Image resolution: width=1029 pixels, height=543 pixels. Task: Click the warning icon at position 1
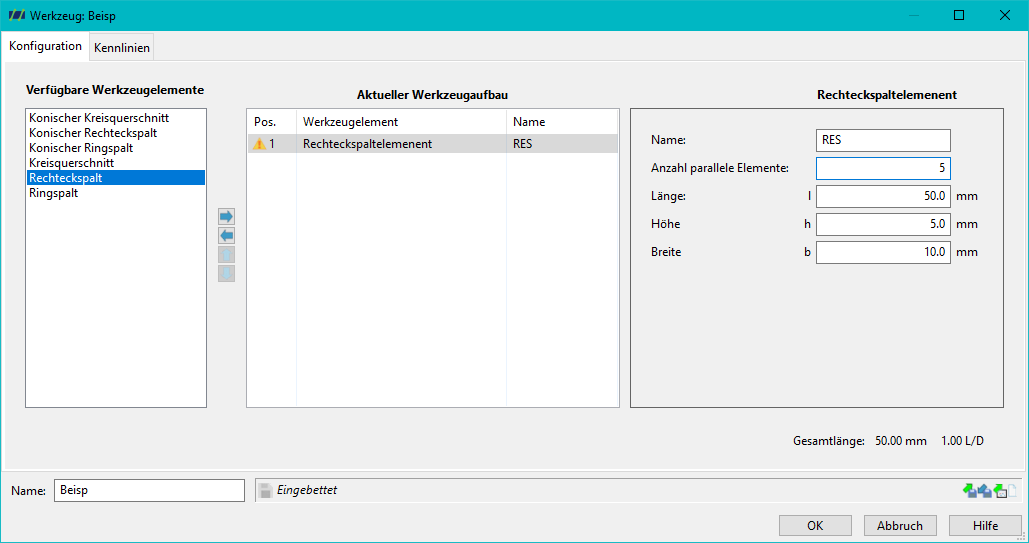click(x=259, y=144)
